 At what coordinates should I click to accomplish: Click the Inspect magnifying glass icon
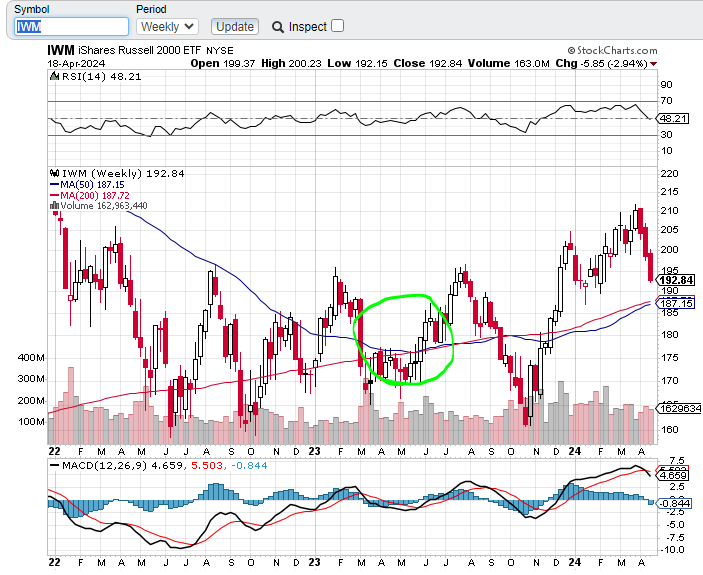click(x=278, y=27)
